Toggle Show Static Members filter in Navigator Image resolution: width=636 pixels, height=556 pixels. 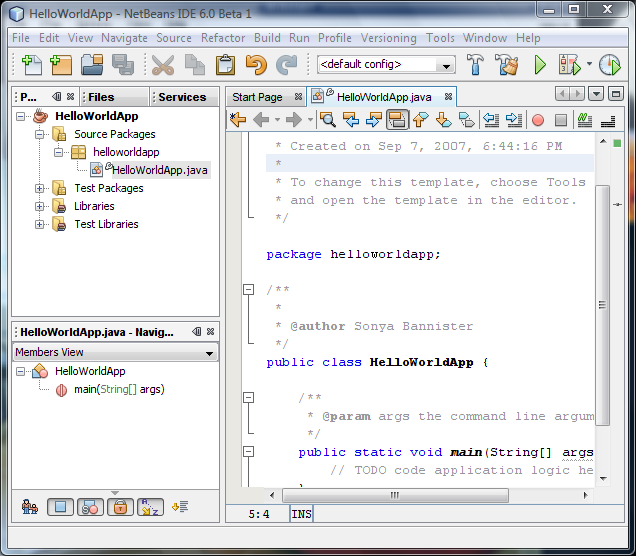89,507
